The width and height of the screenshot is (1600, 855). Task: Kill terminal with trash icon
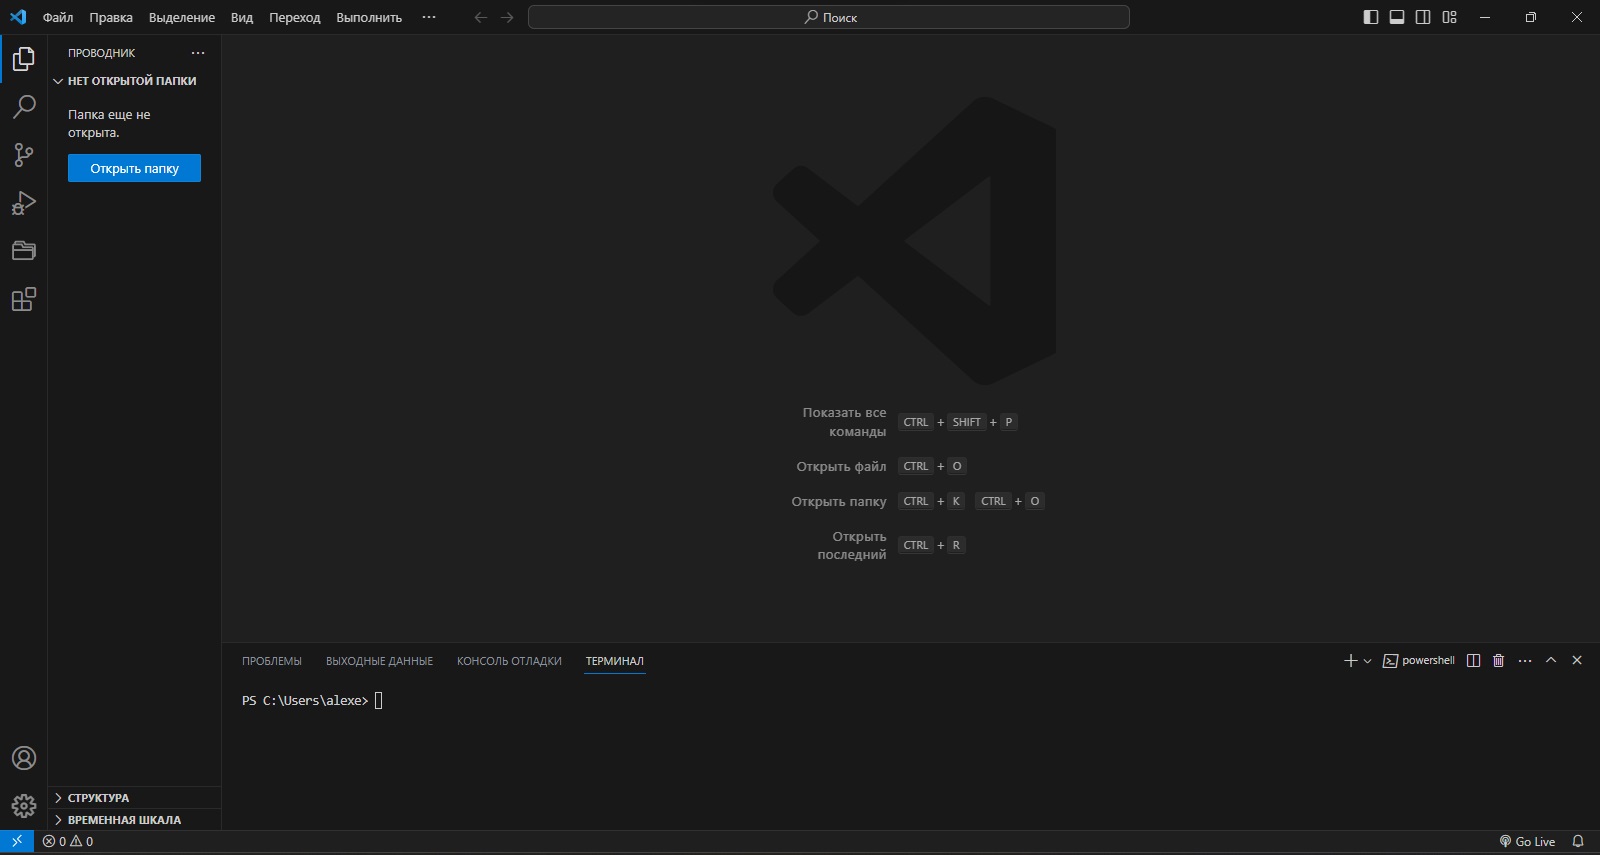tap(1498, 661)
